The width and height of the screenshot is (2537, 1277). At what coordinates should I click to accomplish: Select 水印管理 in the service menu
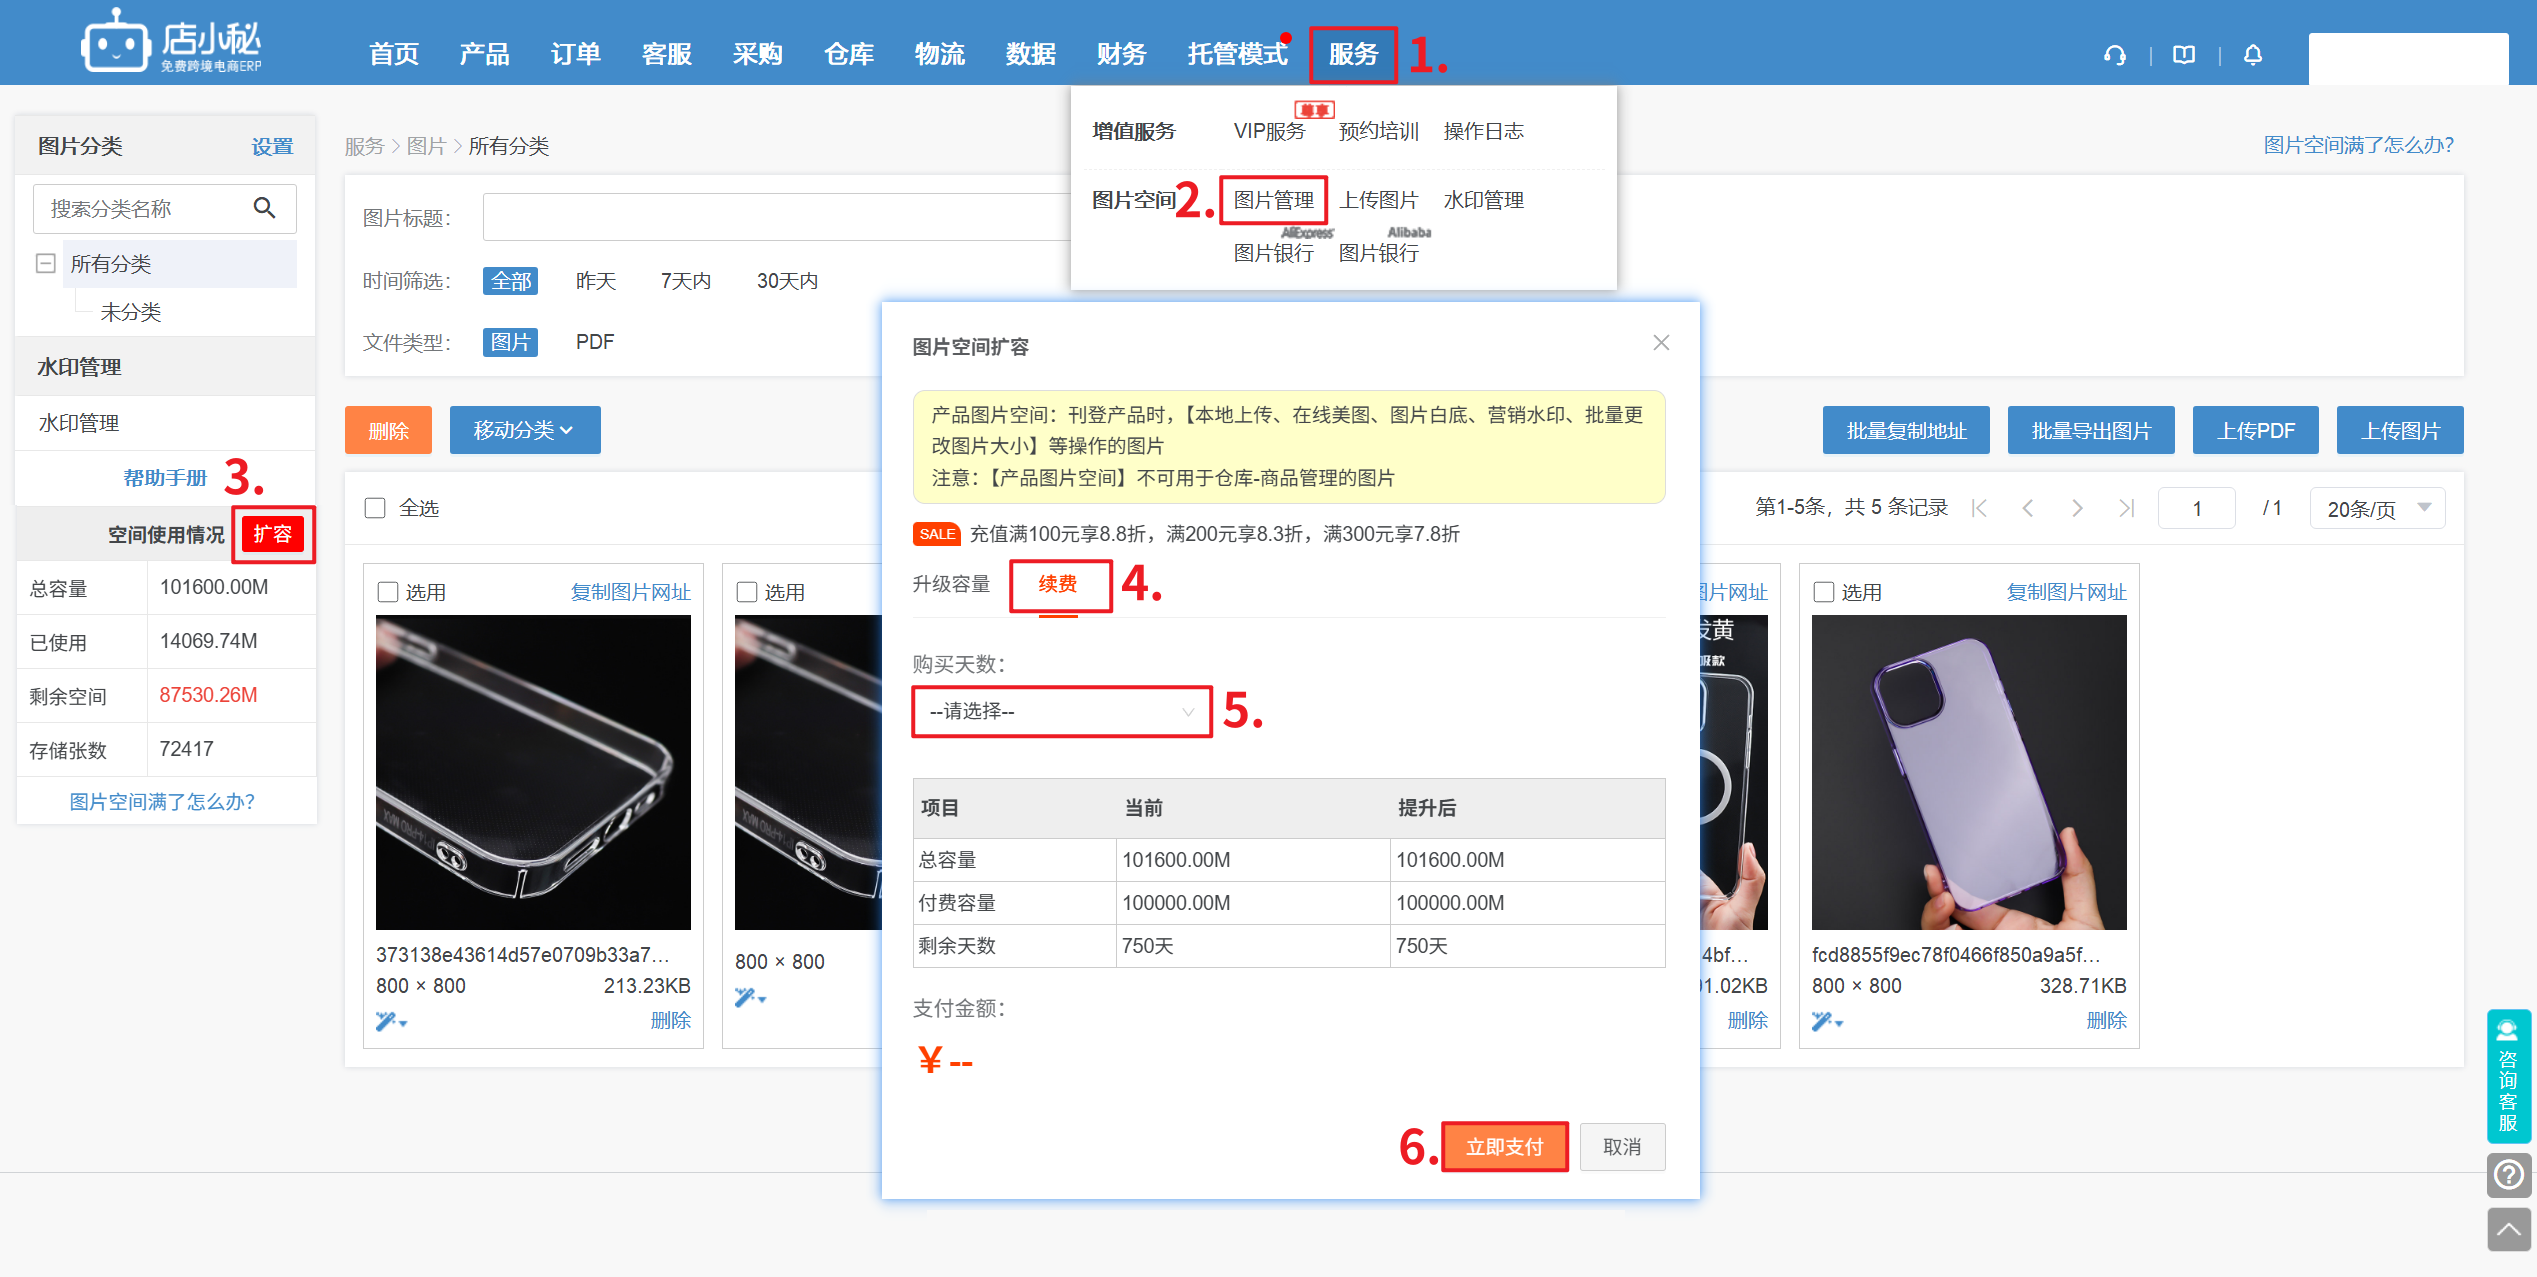[1483, 200]
